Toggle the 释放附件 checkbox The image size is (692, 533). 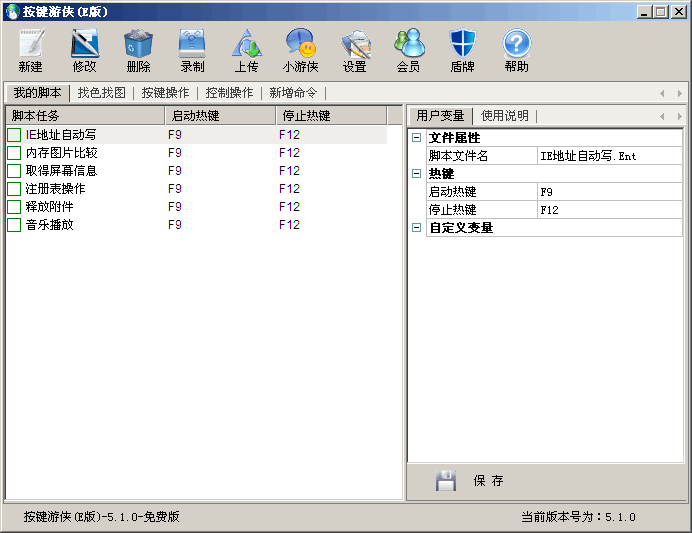coord(14,207)
